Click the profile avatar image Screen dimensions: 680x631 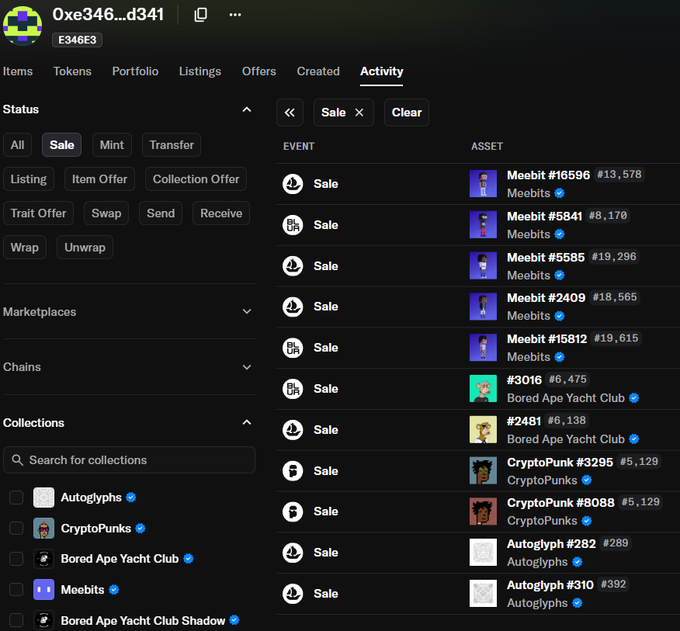click(23, 26)
